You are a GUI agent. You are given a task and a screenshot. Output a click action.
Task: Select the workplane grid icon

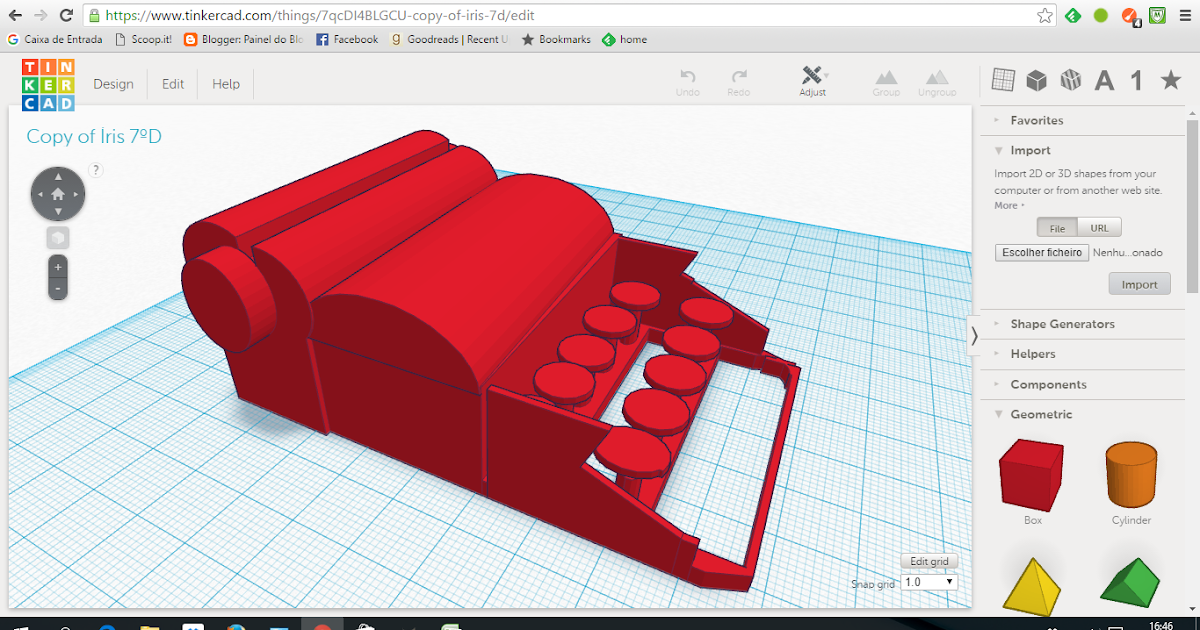1002,80
